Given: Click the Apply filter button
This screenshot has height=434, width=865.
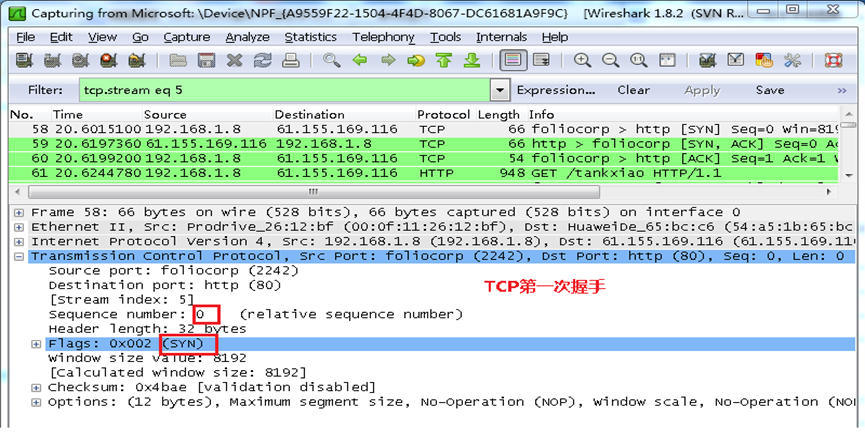Looking at the screenshot, I should click(x=702, y=90).
